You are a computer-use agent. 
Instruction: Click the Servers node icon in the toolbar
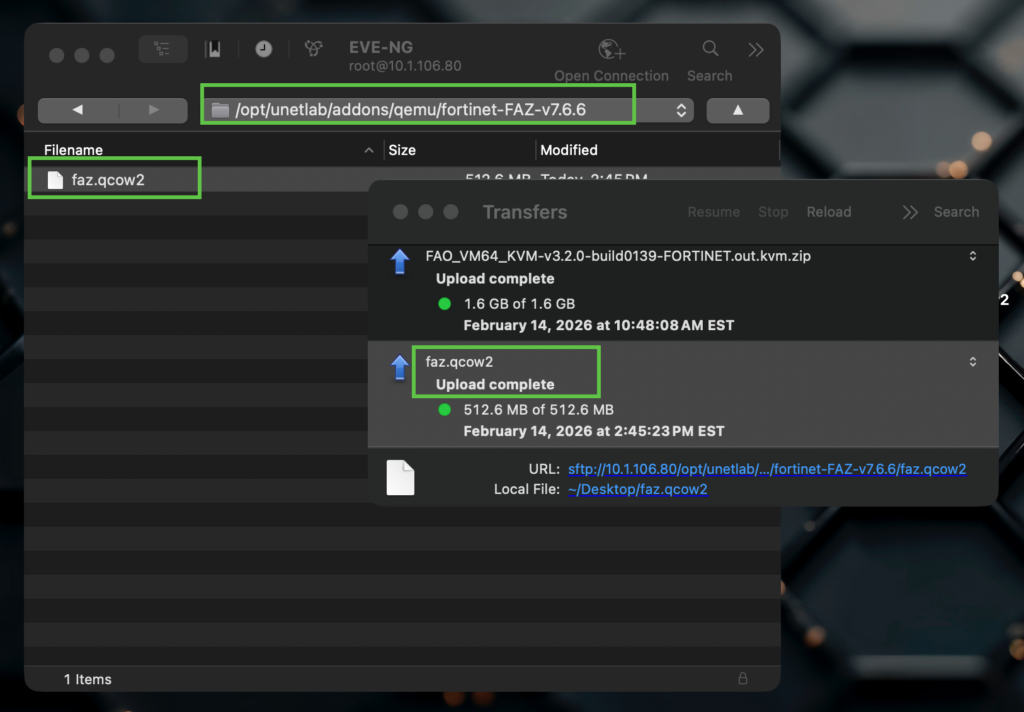313,48
